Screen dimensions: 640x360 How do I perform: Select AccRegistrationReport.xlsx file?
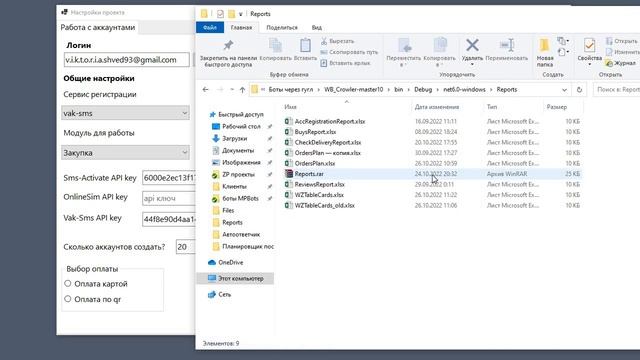coord(330,121)
